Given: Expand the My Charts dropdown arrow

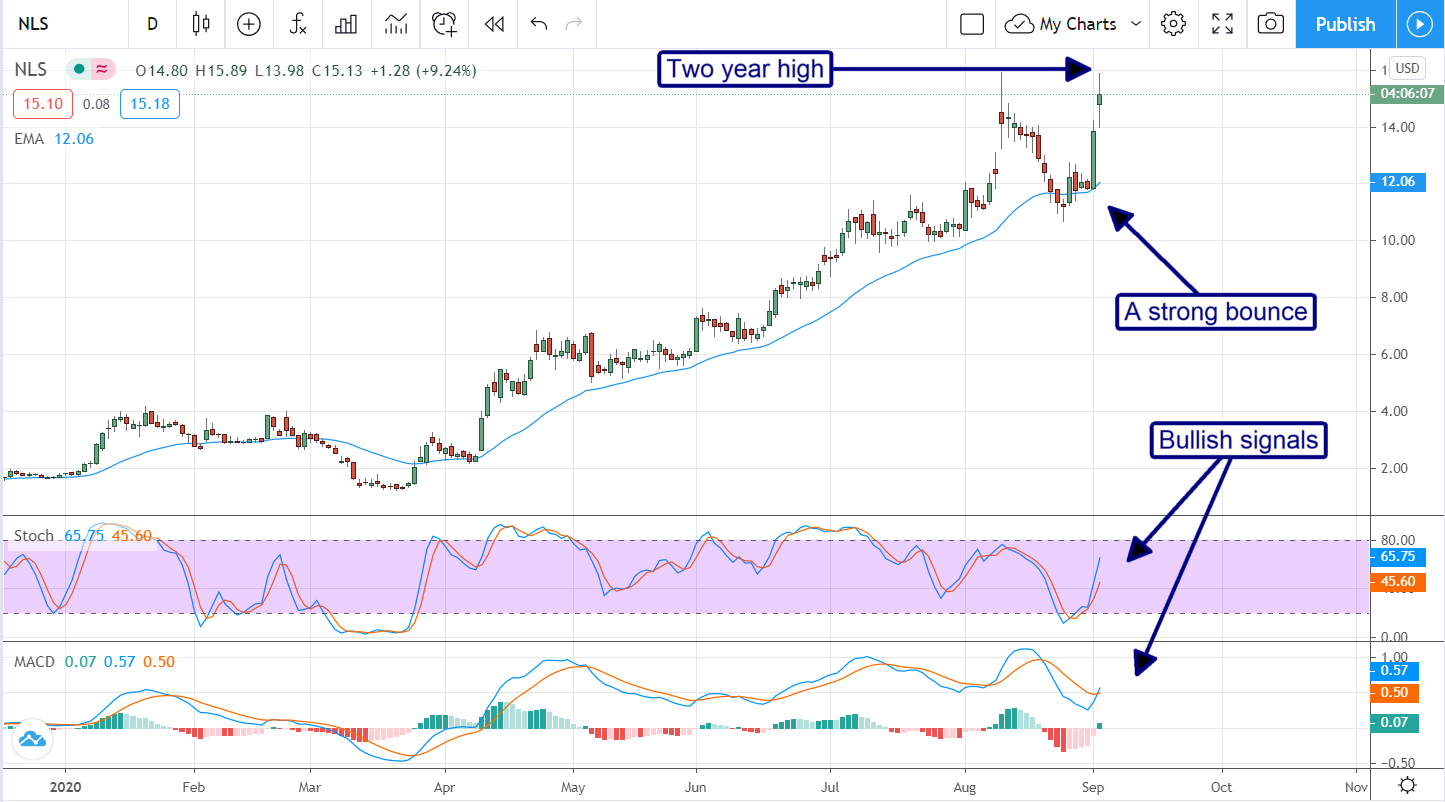Looking at the screenshot, I should 1135,24.
